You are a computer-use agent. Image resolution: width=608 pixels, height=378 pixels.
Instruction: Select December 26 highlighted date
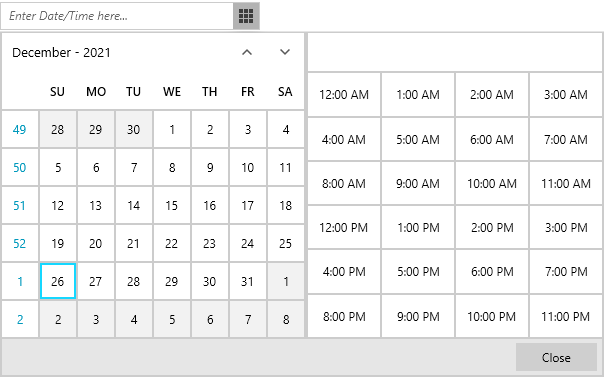click(58, 281)
